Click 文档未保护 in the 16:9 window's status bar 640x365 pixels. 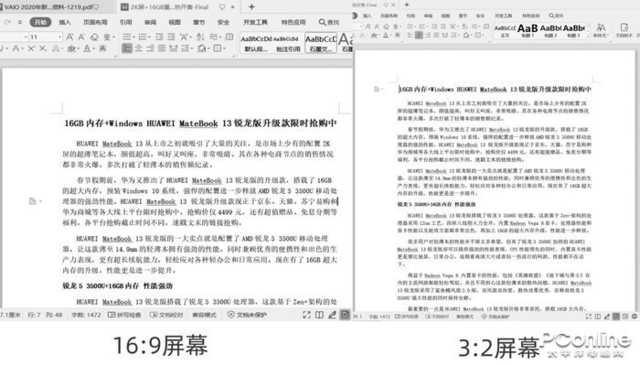[247, 315]
